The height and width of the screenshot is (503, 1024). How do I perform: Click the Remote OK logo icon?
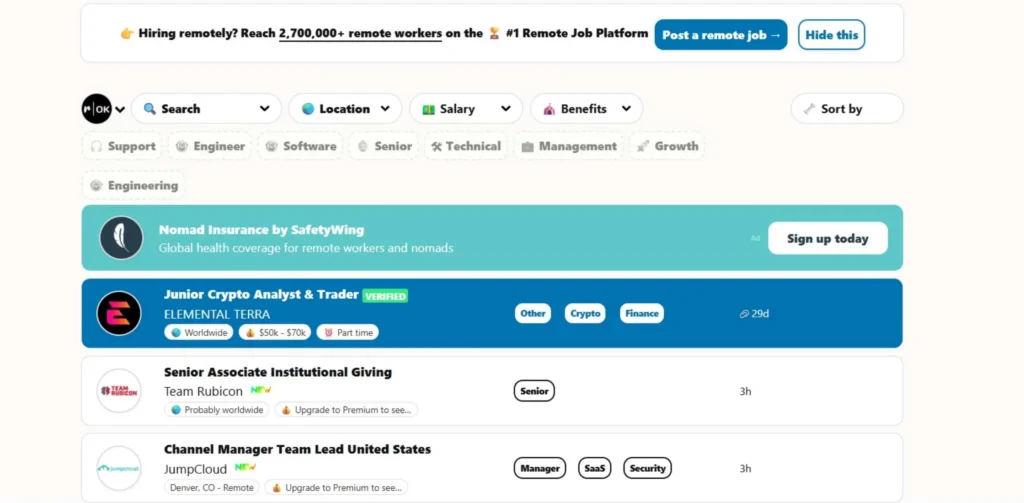point(96,109)
